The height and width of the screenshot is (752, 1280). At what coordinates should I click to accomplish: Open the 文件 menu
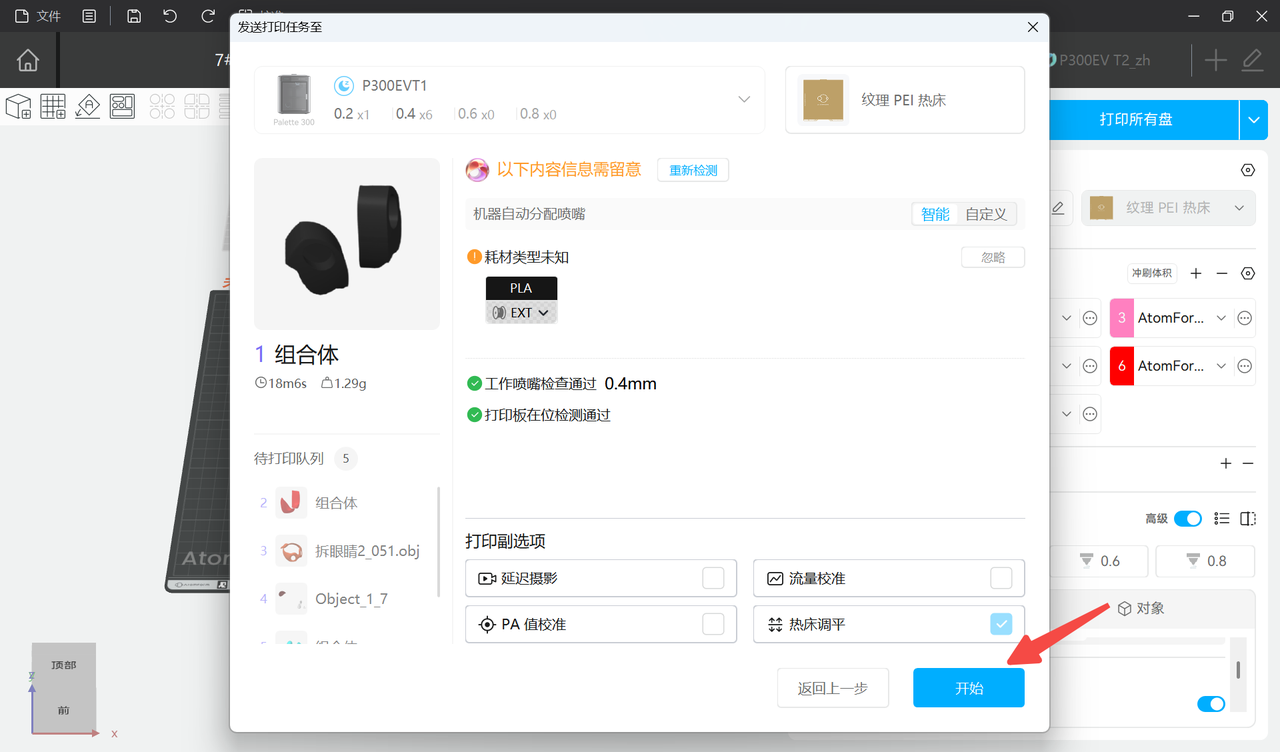pyautogui.click(x=38, y=16)
